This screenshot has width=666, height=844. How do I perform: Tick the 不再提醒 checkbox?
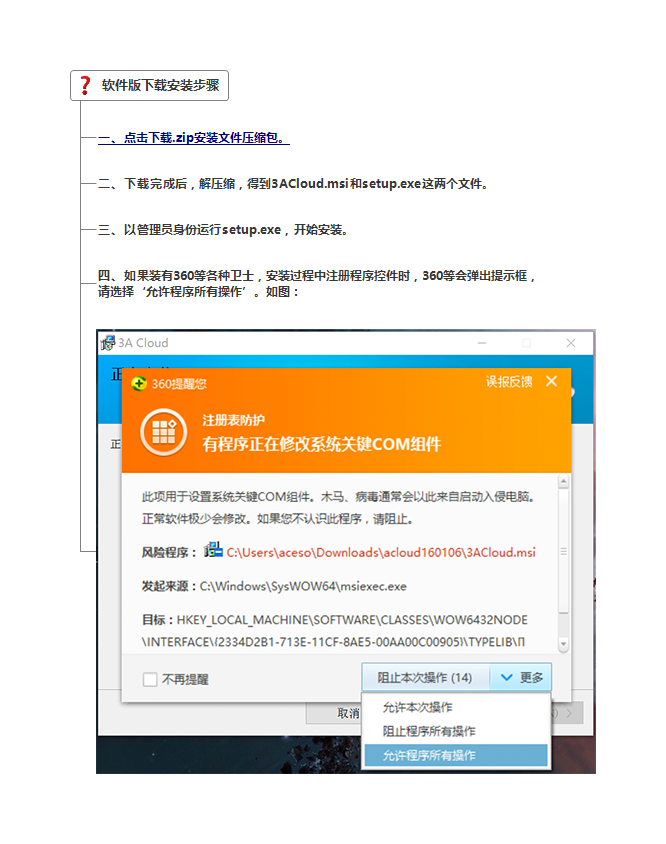coord(150,679)
